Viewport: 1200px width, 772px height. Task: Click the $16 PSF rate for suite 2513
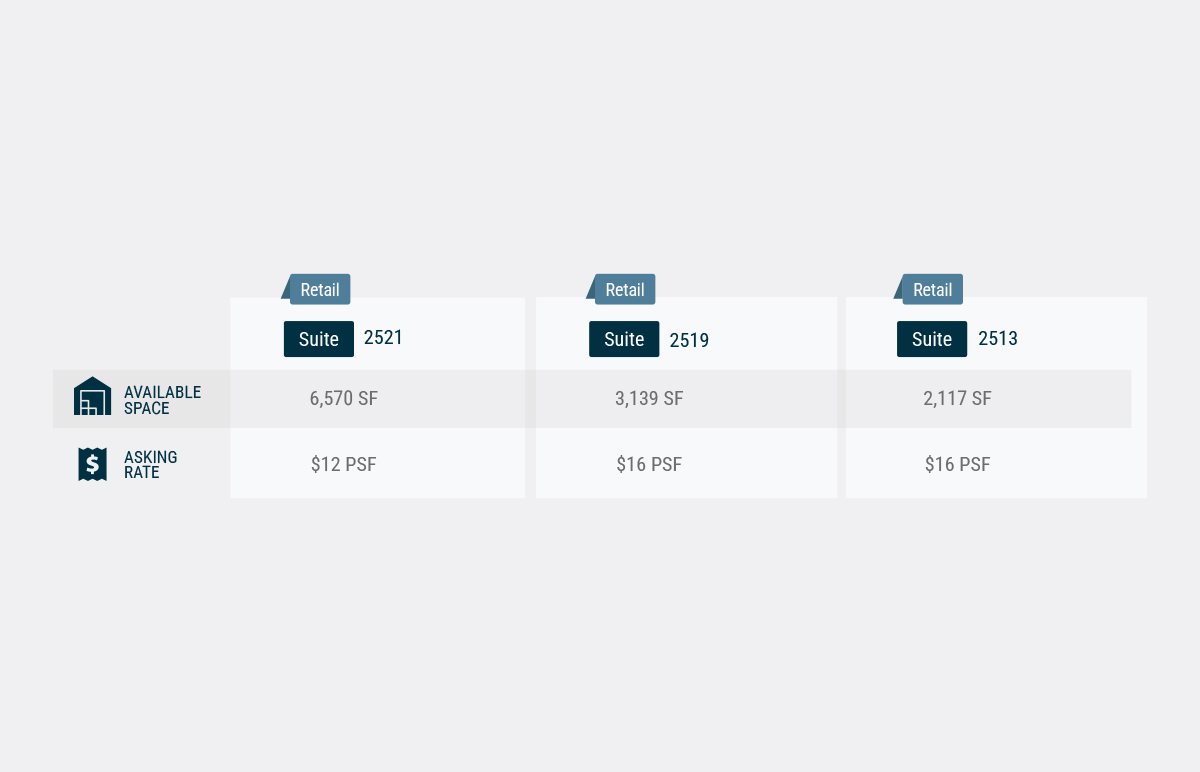(957, 464)
